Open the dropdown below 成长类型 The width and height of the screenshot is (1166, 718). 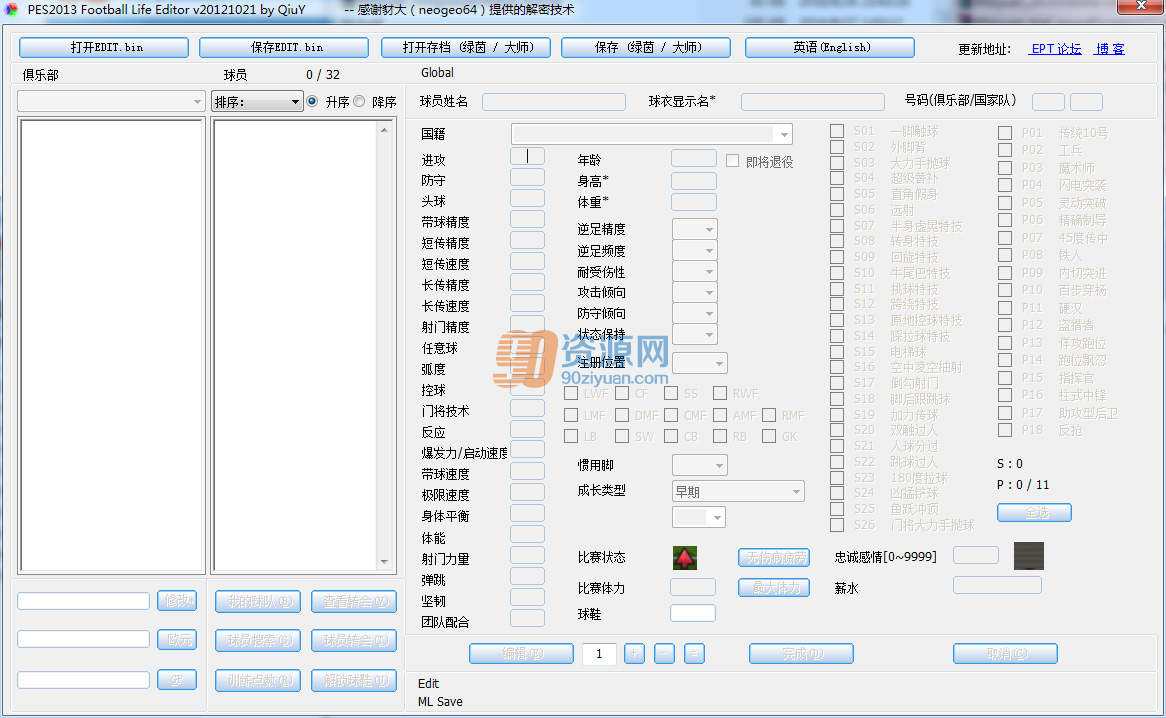(x=699, y=517)
